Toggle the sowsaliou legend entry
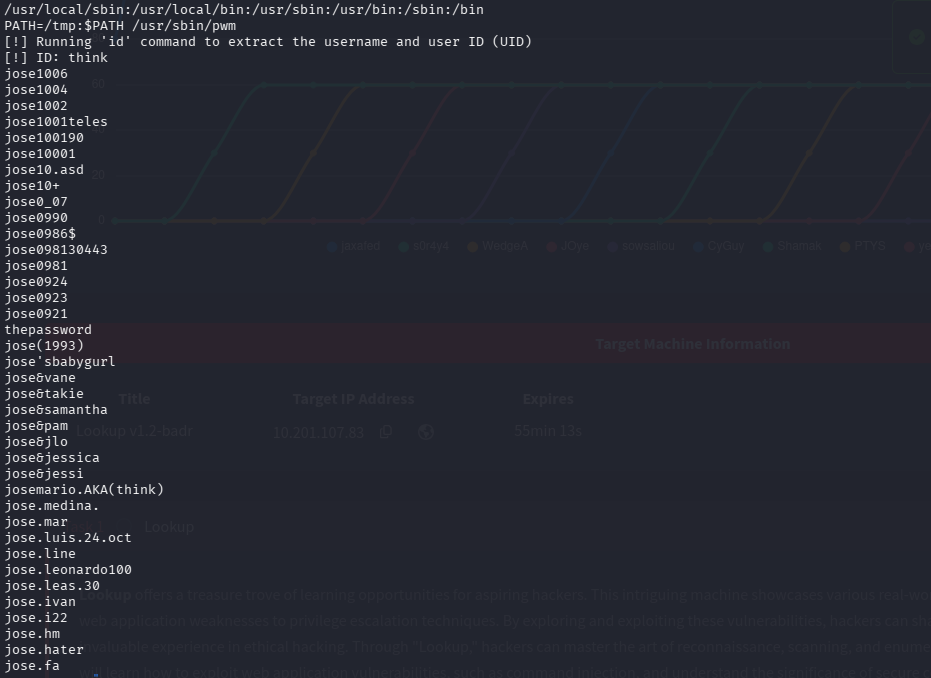931x678 pixels. pos(647,246)
